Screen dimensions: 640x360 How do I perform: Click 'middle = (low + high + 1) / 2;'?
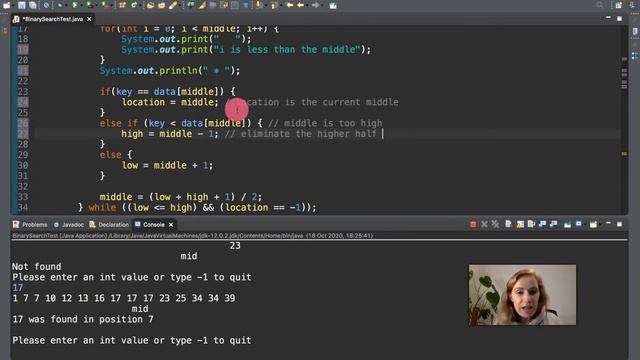pos(181,197)
